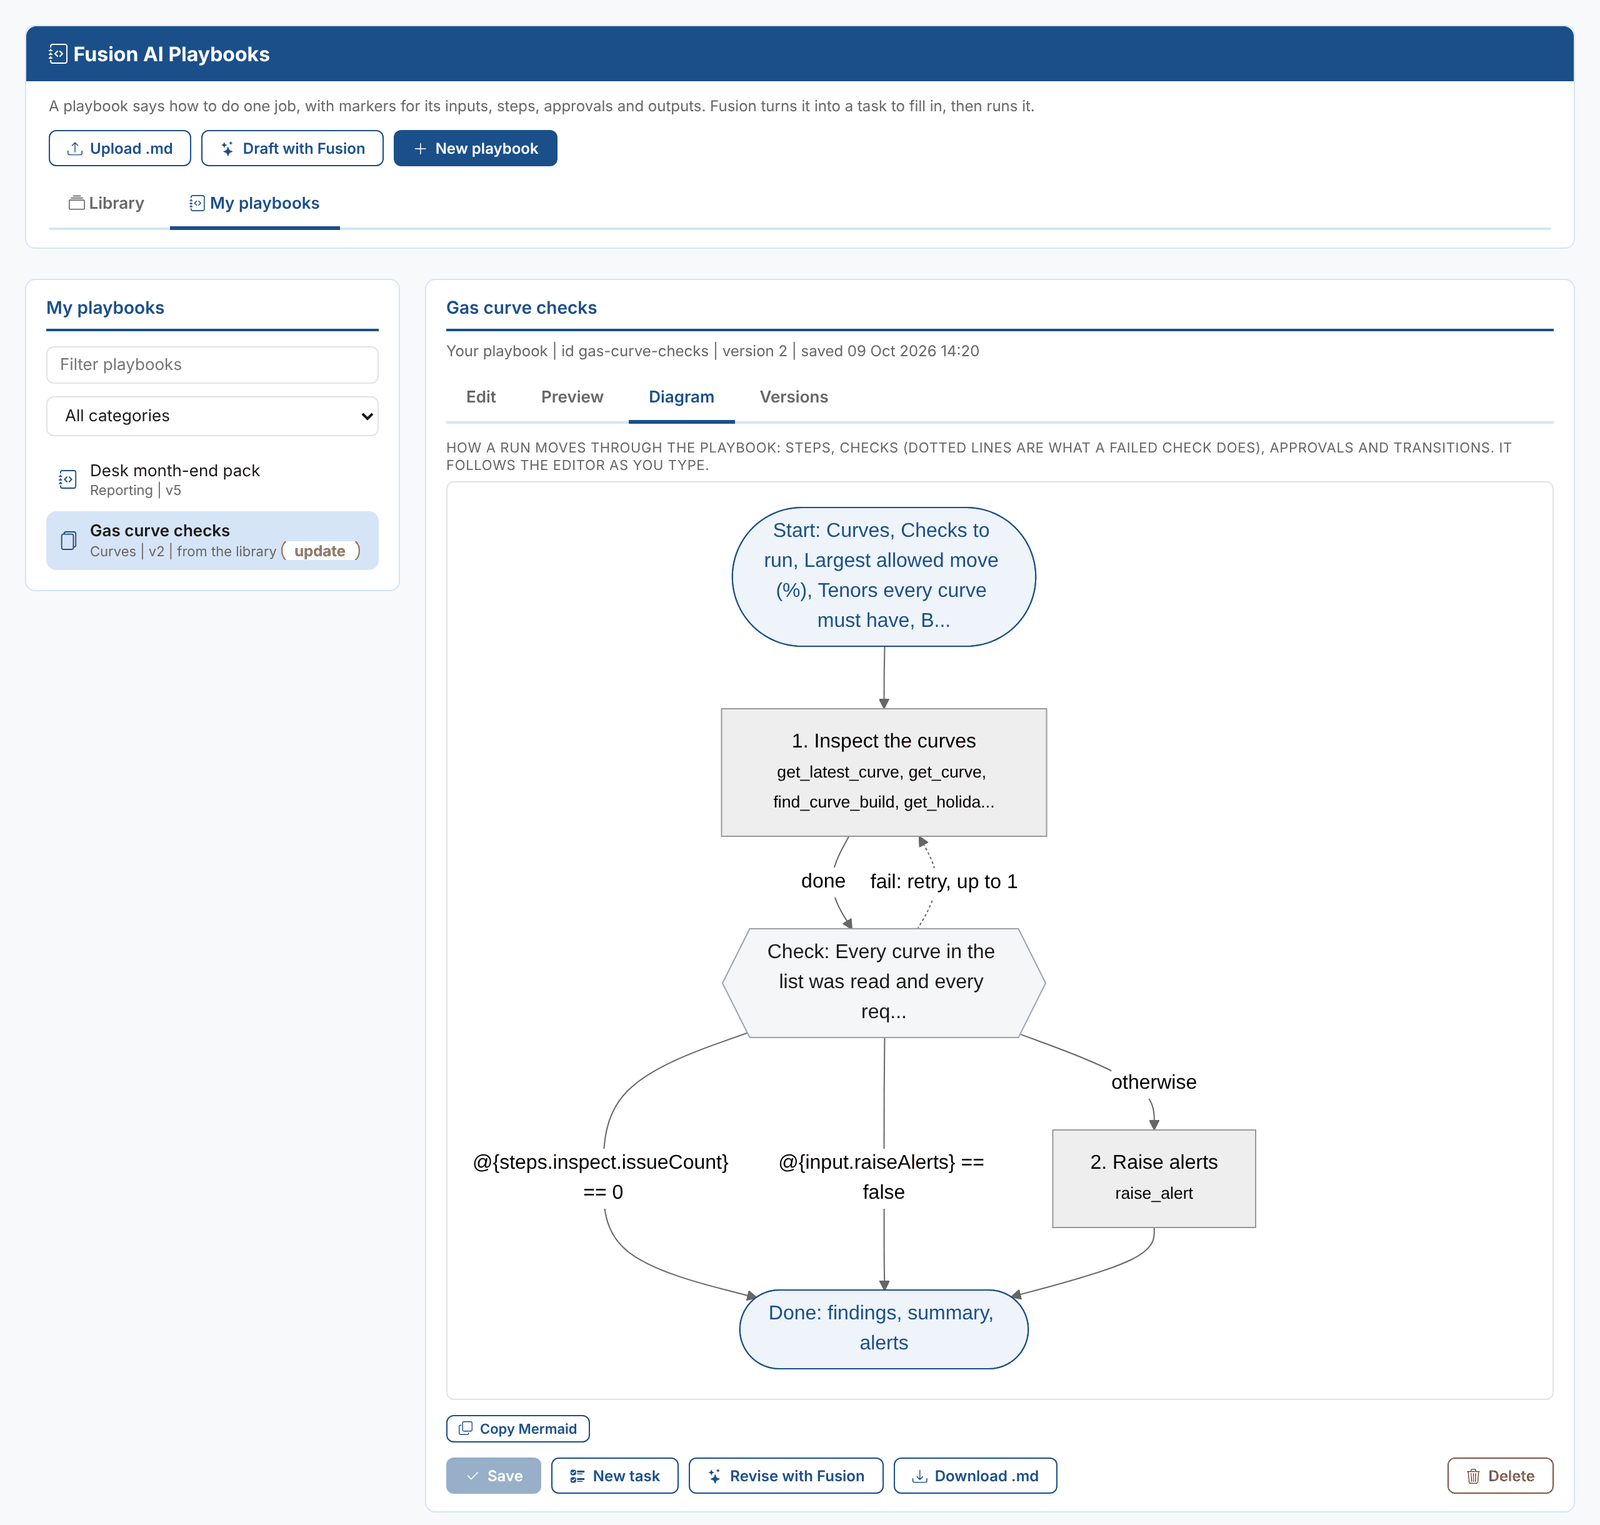Open the All categories dropdown
Image resolution: width=1600 pixels, height=1525 pixels.
pyautogui.click(x=212, y=416)
